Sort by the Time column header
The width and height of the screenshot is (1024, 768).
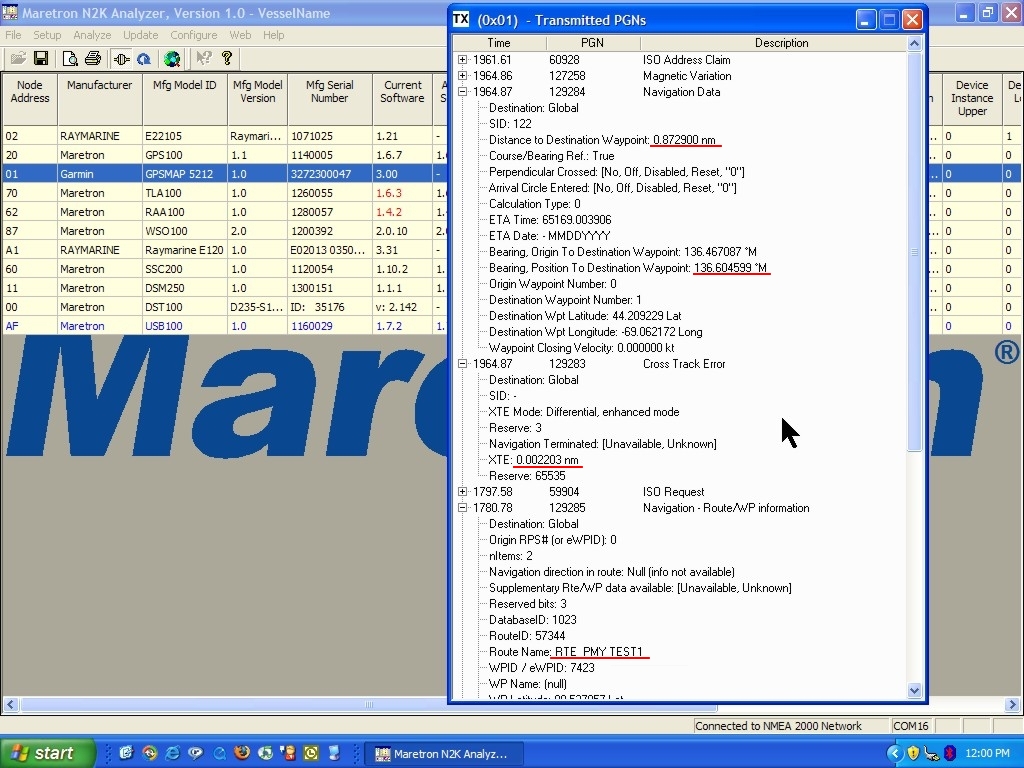coord(499,43)
